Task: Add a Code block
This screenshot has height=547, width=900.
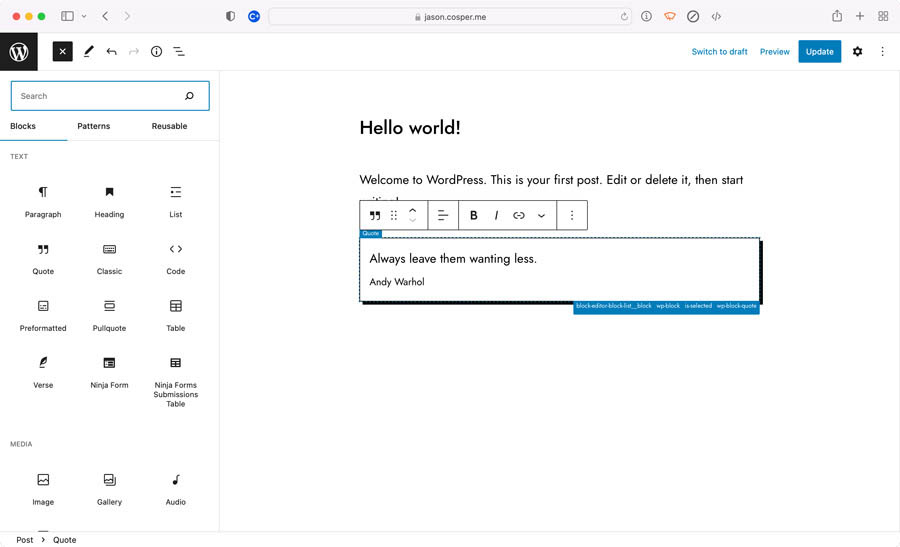Action: (x=175, y=257)
